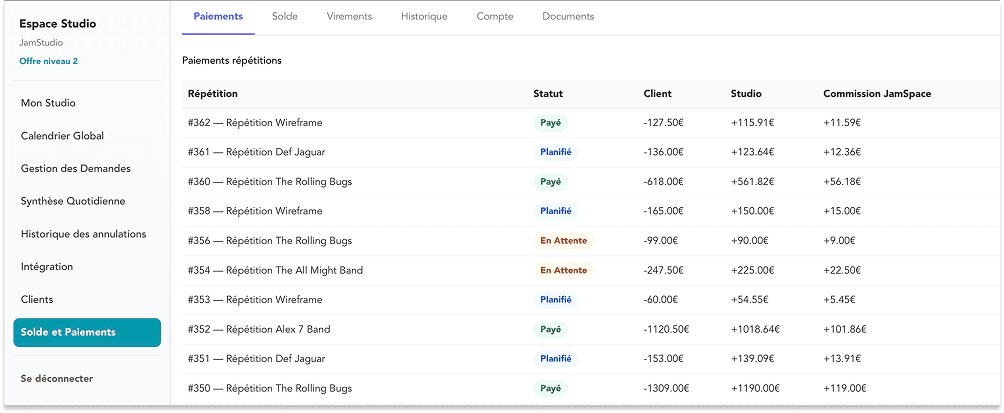Select the Compte tab
This screenshot has width=1004, height=413.
[495, 17]
